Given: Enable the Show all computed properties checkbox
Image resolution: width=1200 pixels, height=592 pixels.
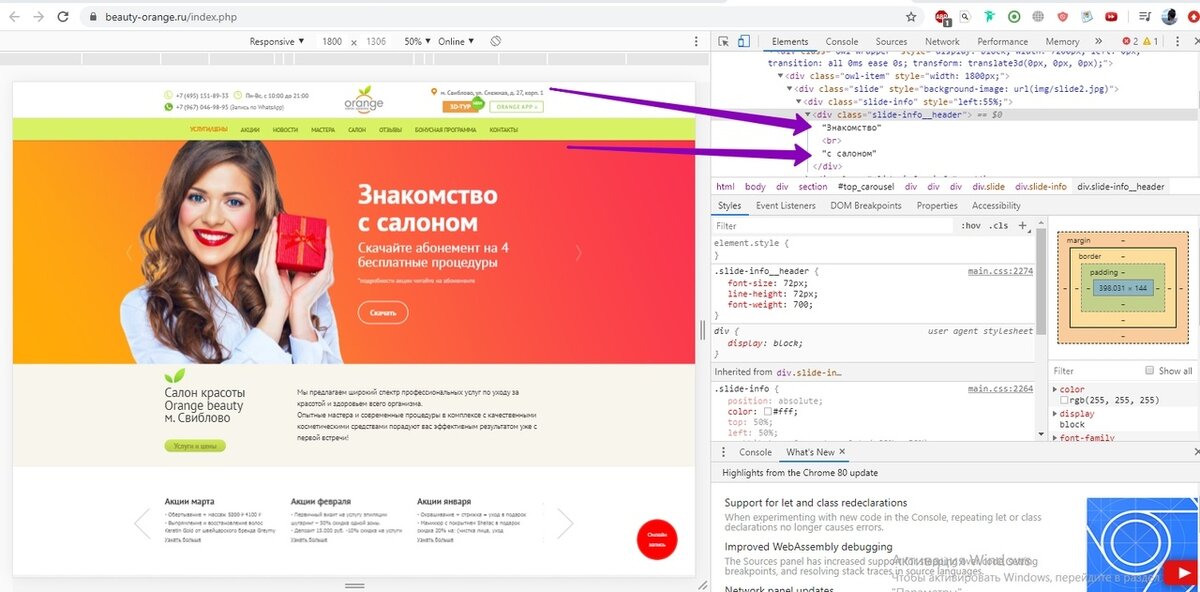Looking at the screenshot, I should [1149, 371].
